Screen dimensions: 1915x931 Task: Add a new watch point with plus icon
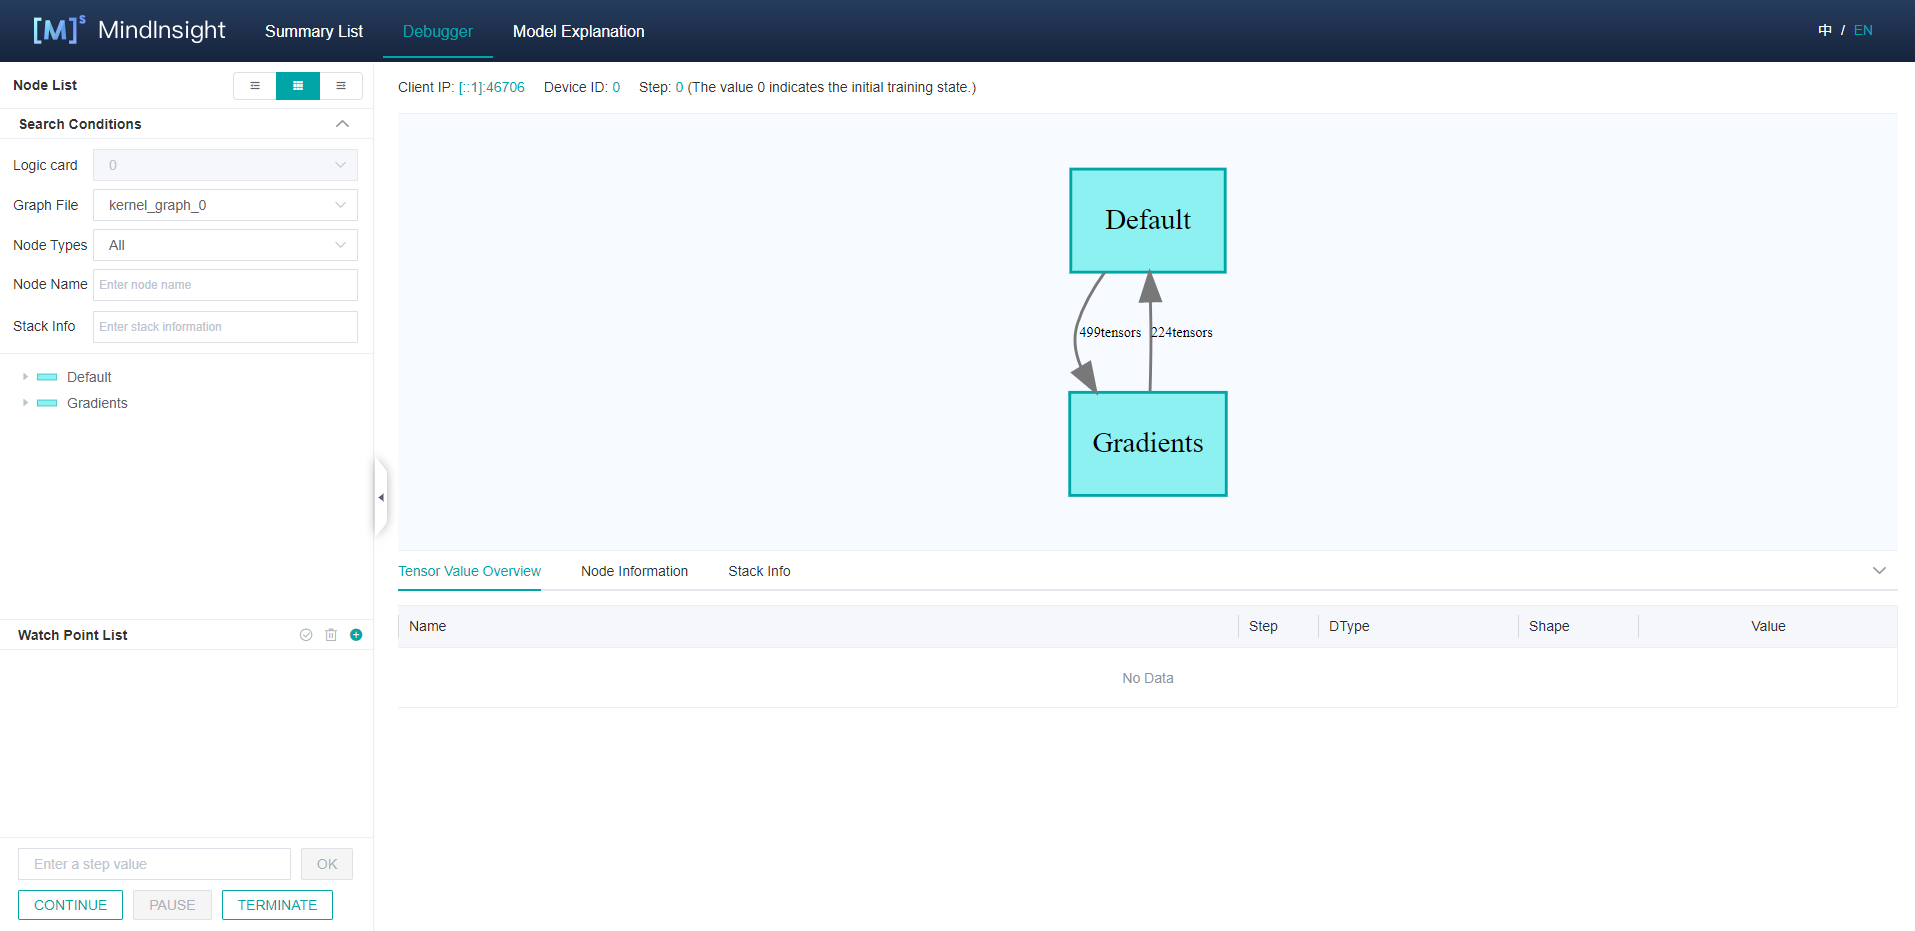(356, 635)
